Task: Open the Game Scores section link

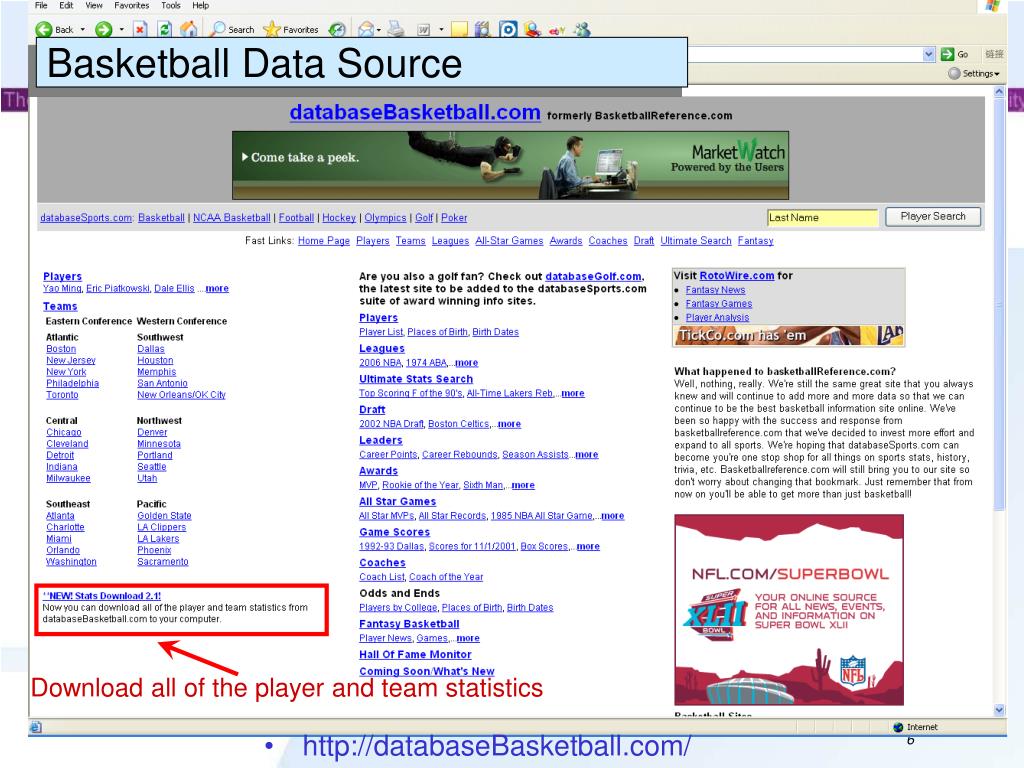Action: point(394,532)
